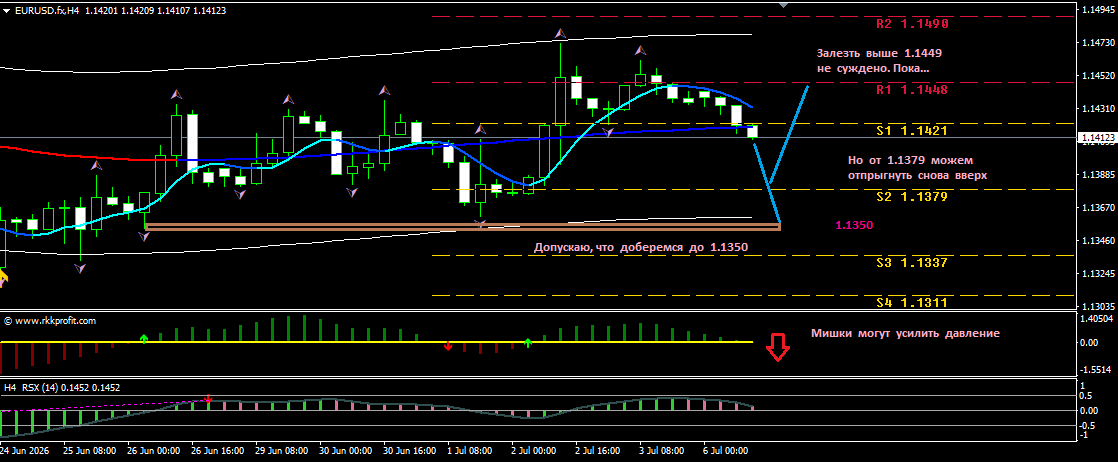Select the text 'отпрыгнуть снова вверх'
Image resolution: width=1118 pixels, height=462 pixels.
pos(918,175)
